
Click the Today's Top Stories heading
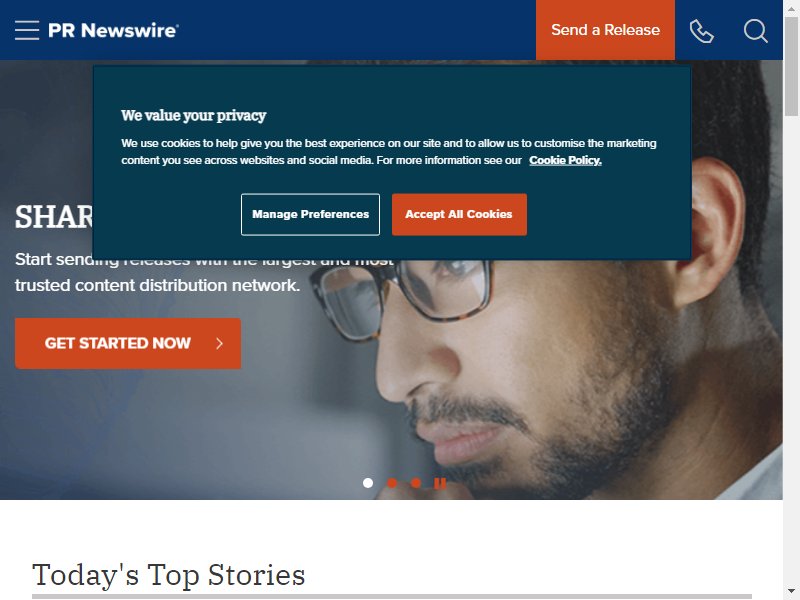click(x=168, y=575)
